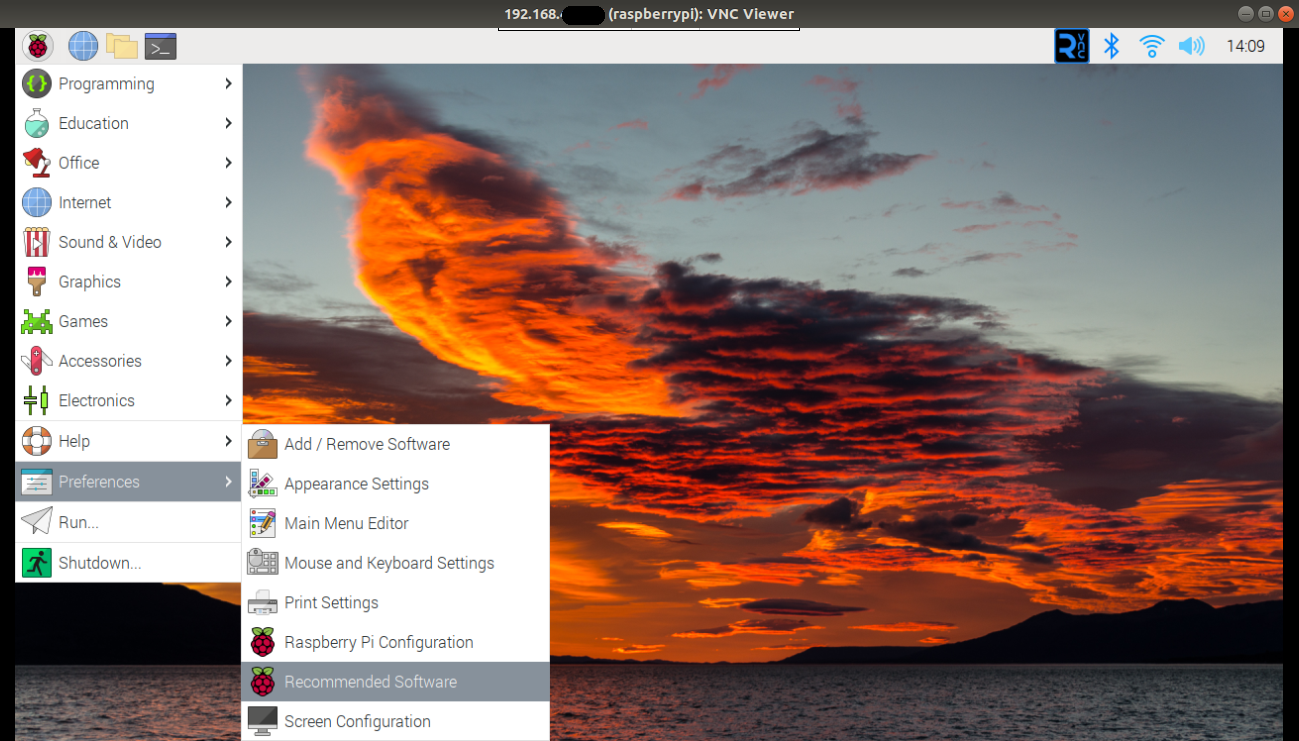Expand Education submenu arrow
This screenshot has height=741, width=1299.
228,123
